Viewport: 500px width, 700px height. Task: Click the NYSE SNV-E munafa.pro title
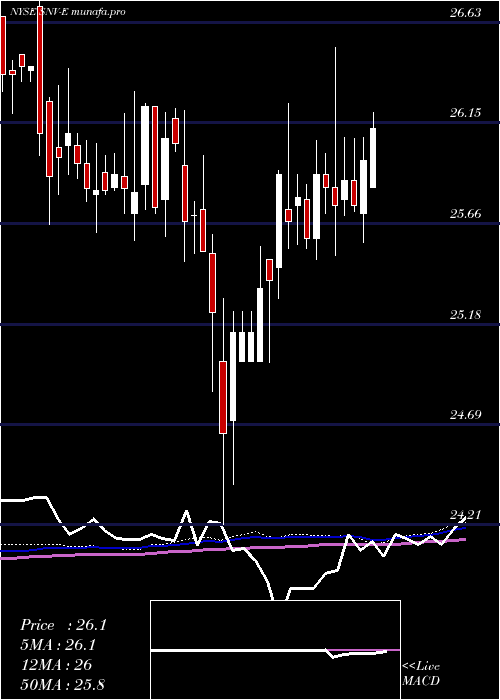click(67, 12)
